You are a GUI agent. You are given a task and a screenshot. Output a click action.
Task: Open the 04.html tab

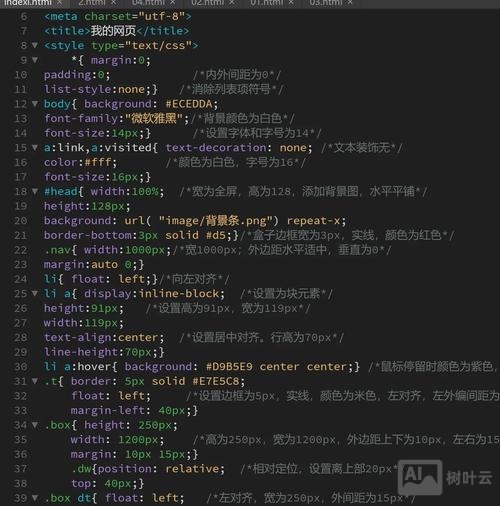[x=148, y=3]
